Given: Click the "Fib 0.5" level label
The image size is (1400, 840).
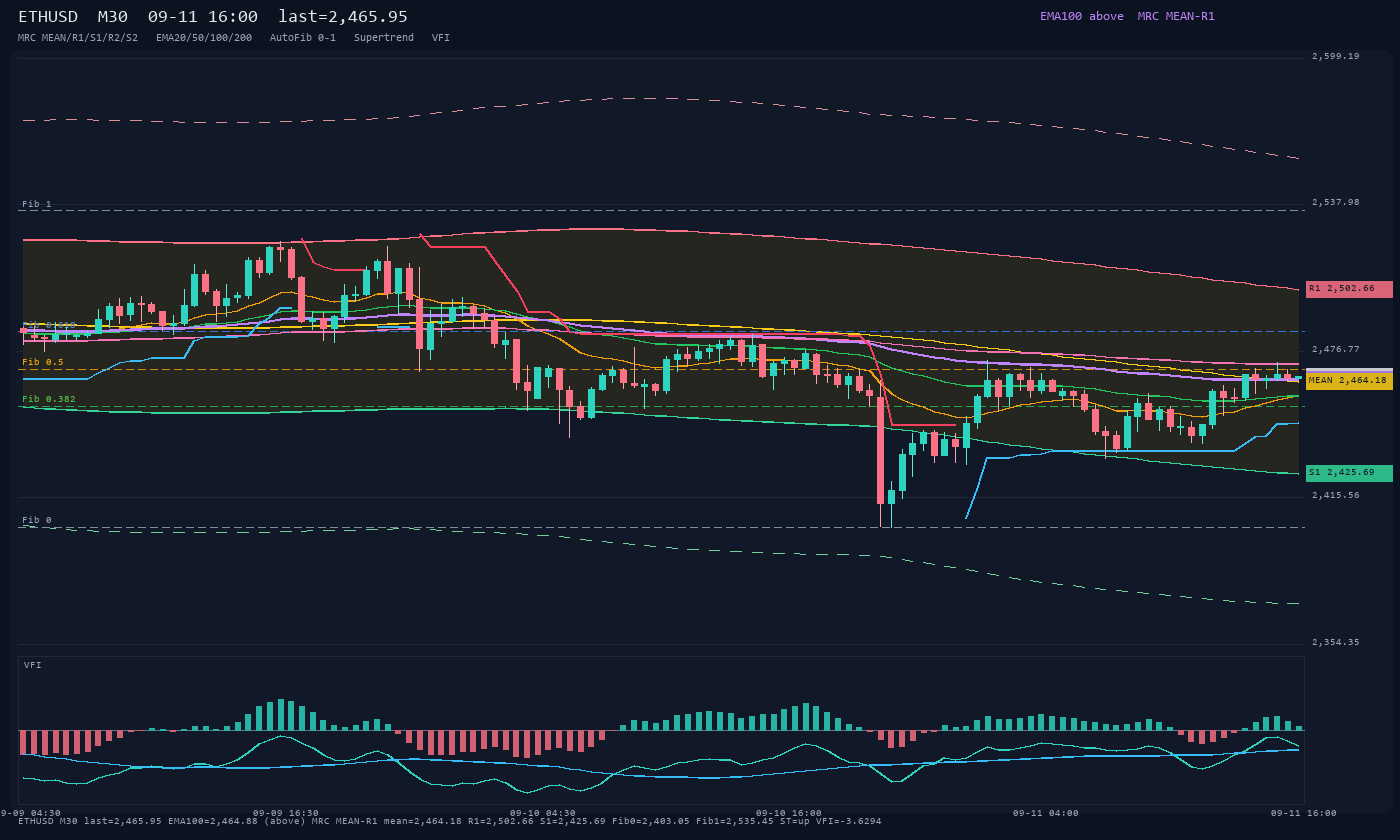Looking at the screenshot, I should (43, 363).
